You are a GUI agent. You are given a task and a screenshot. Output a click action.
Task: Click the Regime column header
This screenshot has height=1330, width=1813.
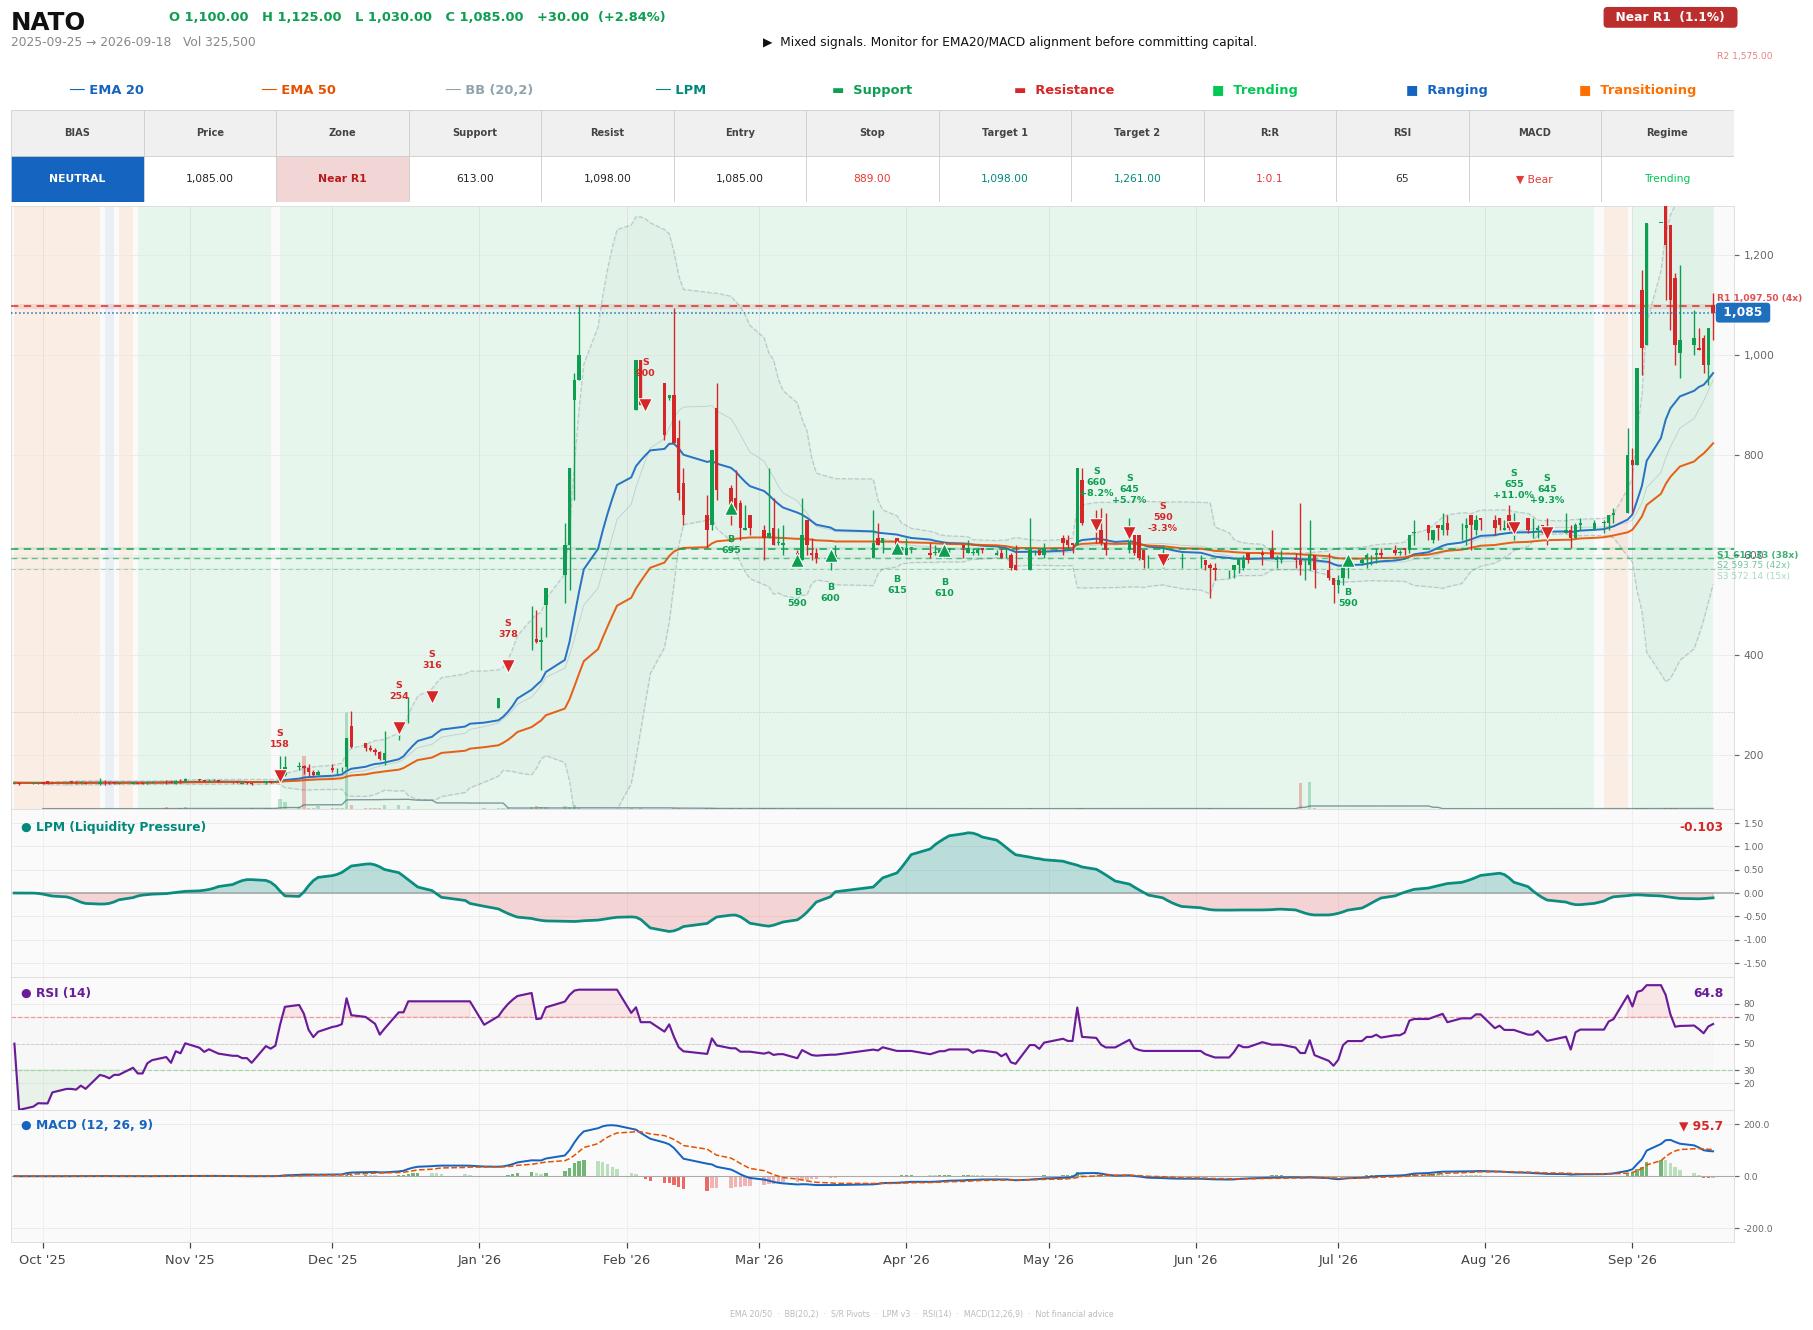tap(1667, 133)
